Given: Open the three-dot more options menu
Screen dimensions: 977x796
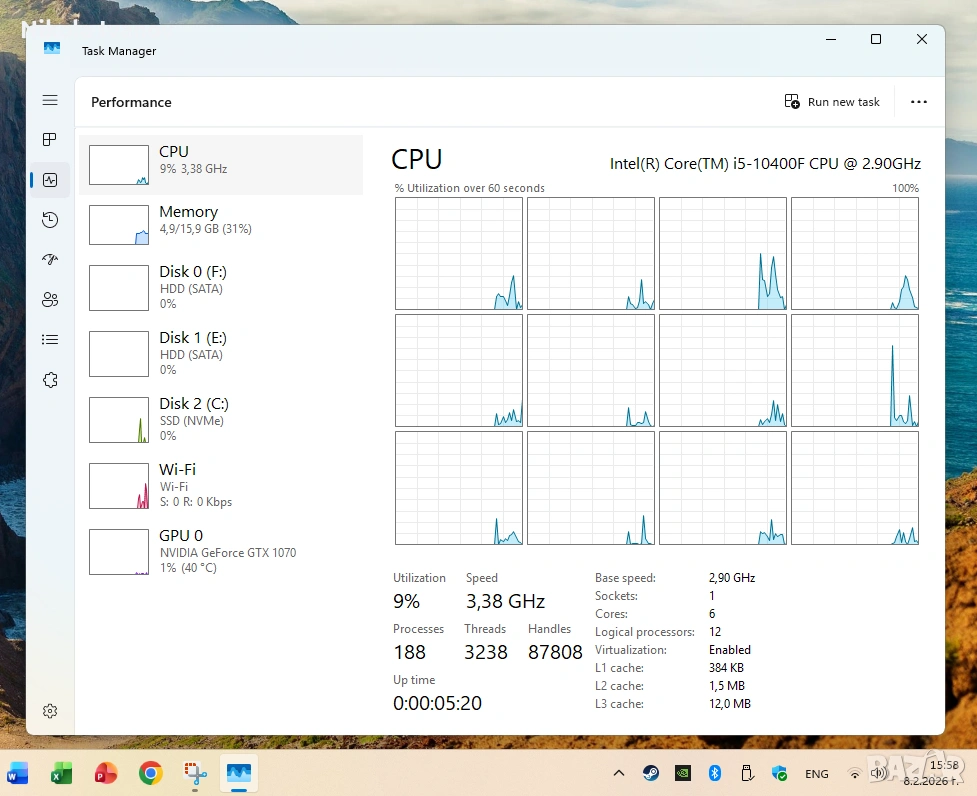Looking at the screenshot, I should [919, 102].
